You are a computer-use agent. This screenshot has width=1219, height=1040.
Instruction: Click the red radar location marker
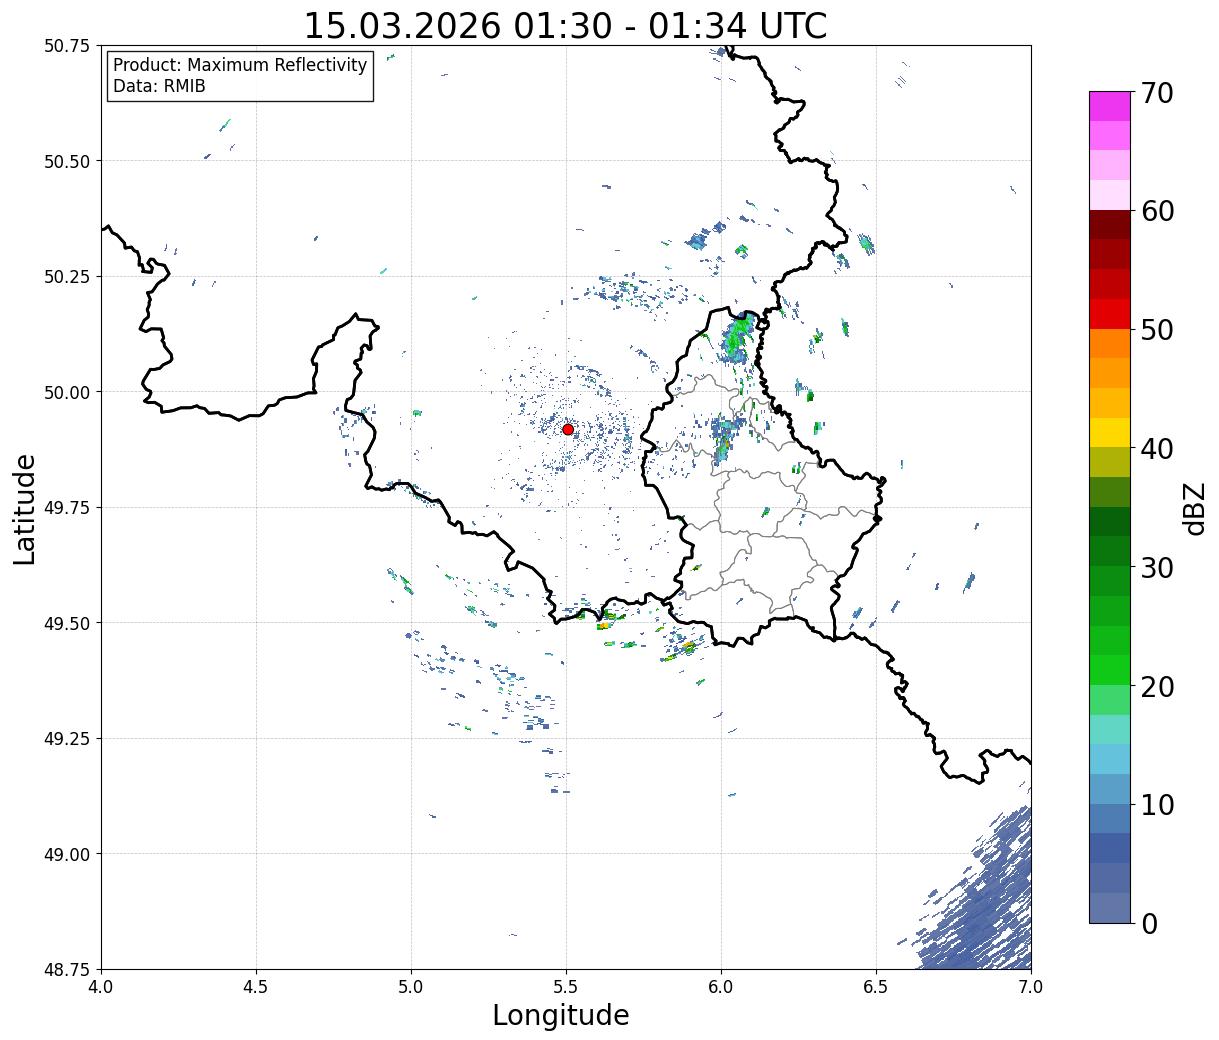[x=567, y=429]
